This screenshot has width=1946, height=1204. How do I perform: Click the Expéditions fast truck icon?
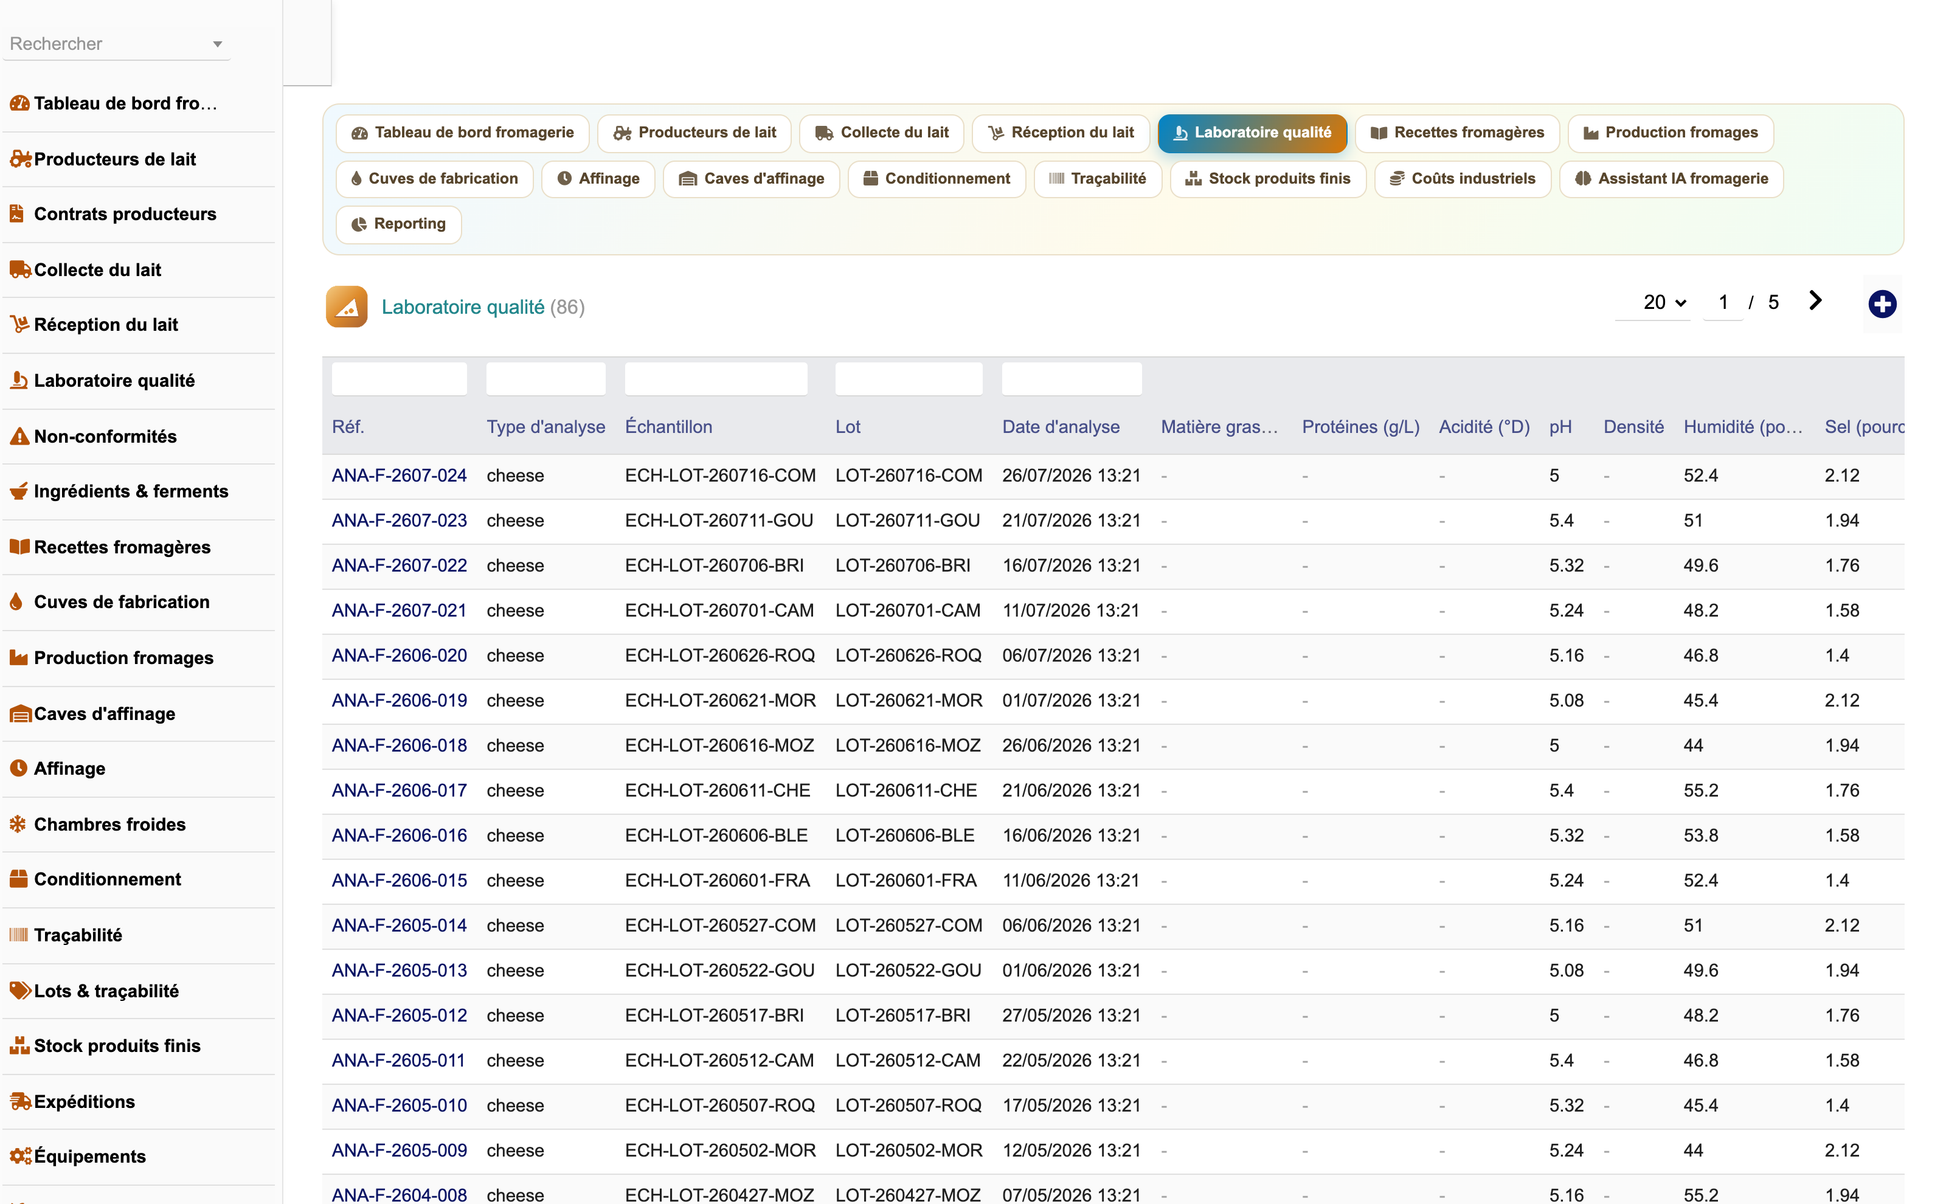[x=19, y=1101]
